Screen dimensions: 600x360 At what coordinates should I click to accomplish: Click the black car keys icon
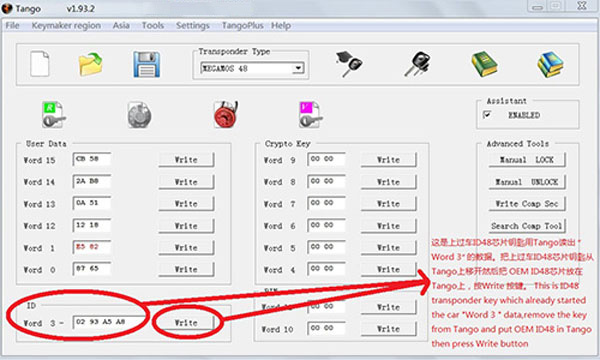coord(417,64)
